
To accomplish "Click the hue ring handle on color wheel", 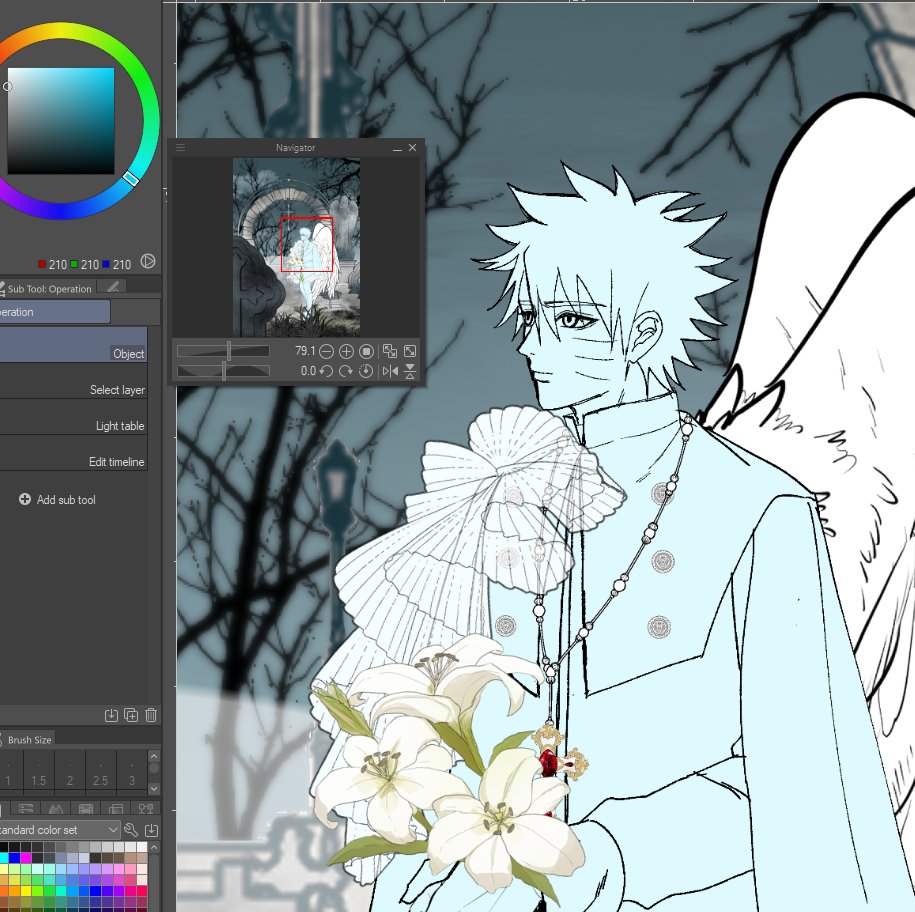I will click(x=131, y=179).
